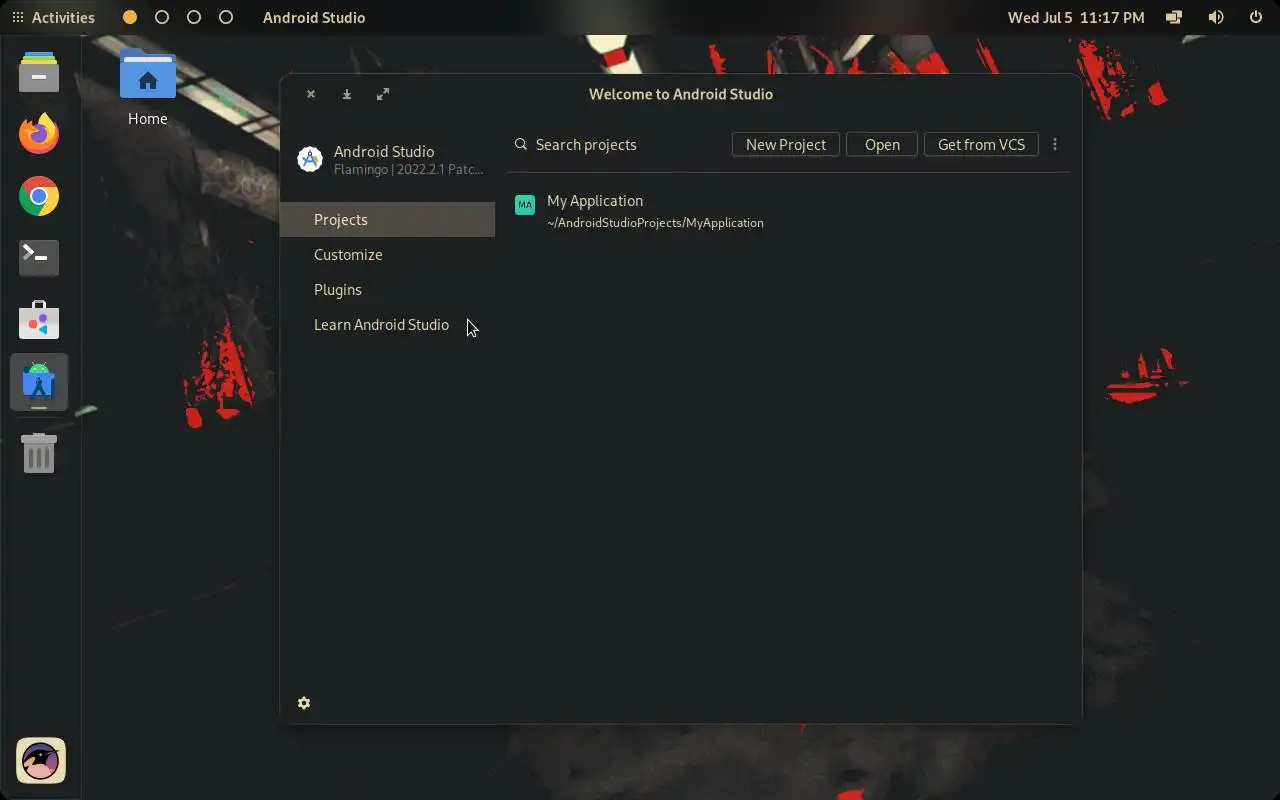This screenshot has height=800, width=1280.
Task: Switch to the fourth workspace dot
Action: 226,17
